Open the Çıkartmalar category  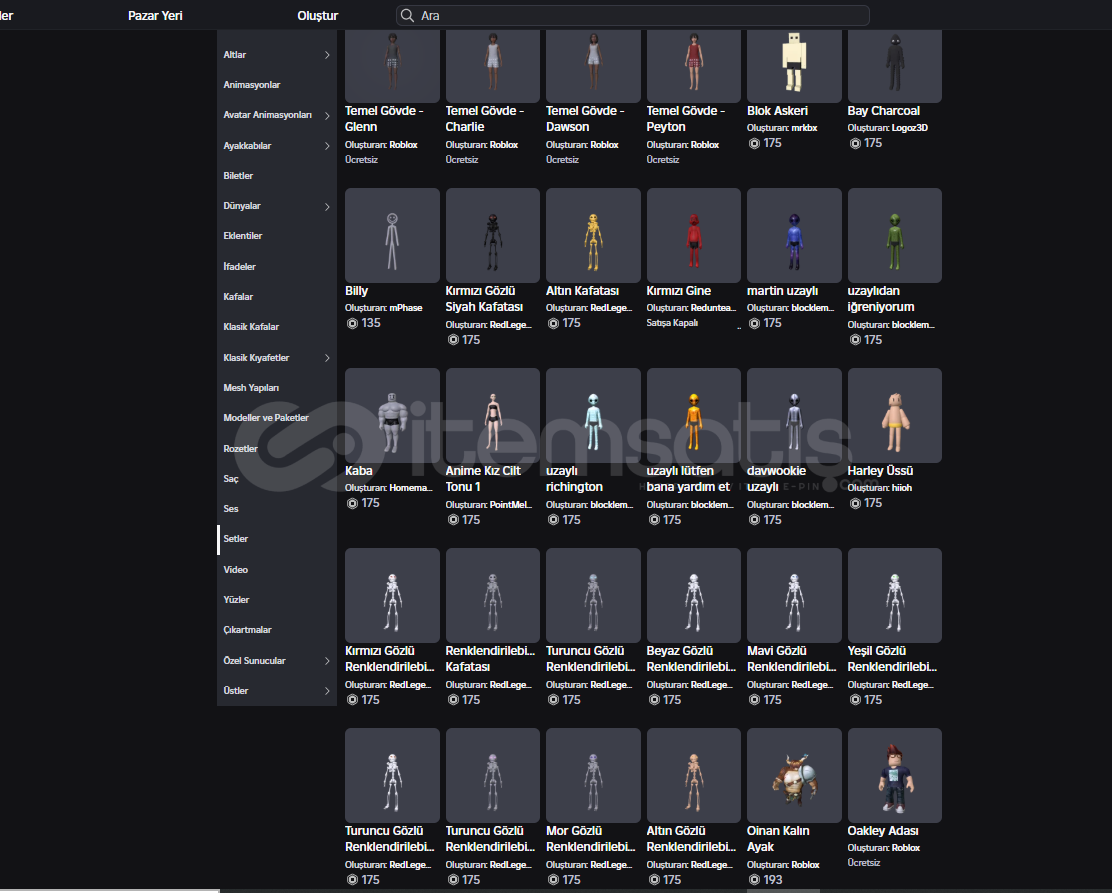(x=248, y=630)
